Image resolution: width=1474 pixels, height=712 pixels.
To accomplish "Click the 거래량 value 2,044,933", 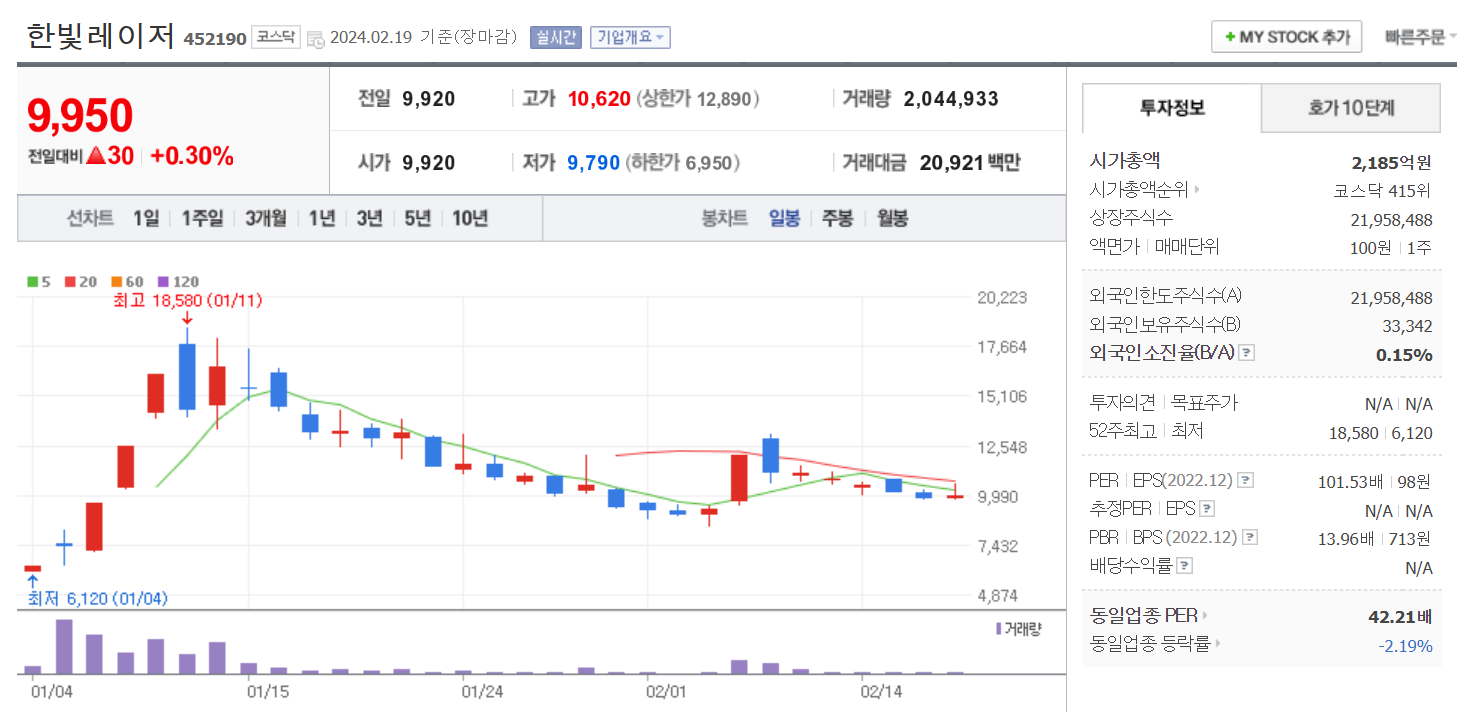I will (x=951, y=99).
